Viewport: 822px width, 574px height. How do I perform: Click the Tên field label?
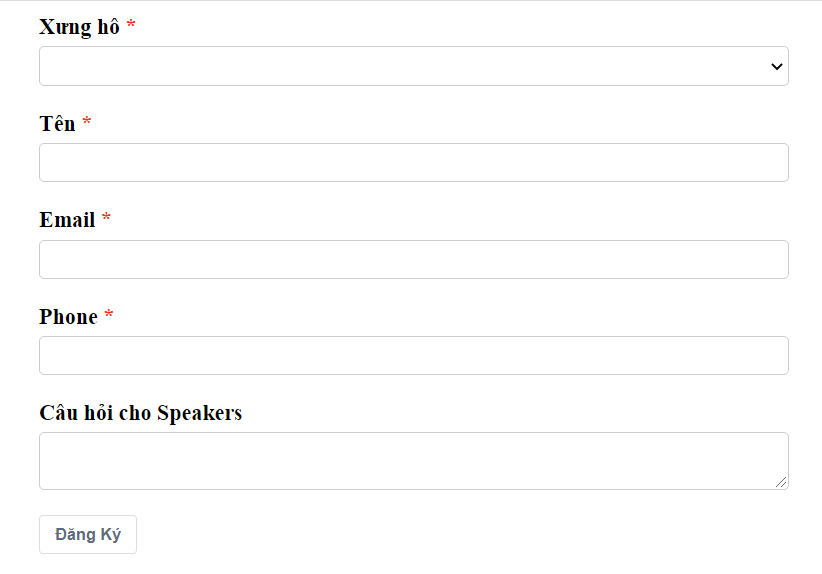tap(57, 123)
